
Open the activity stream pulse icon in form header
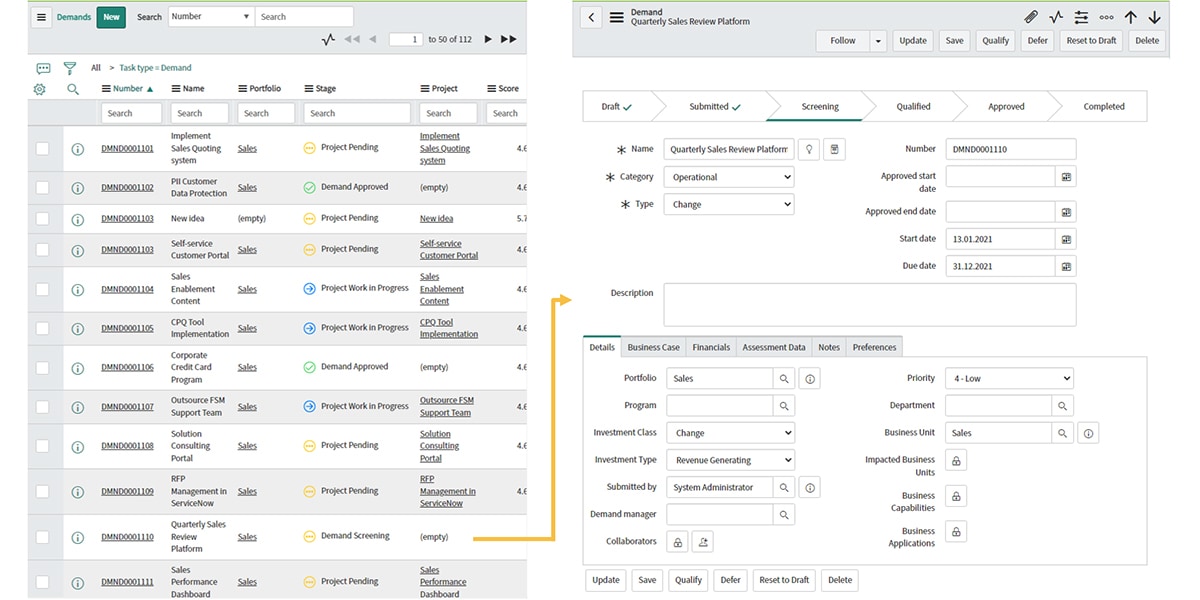(1056, 17)
